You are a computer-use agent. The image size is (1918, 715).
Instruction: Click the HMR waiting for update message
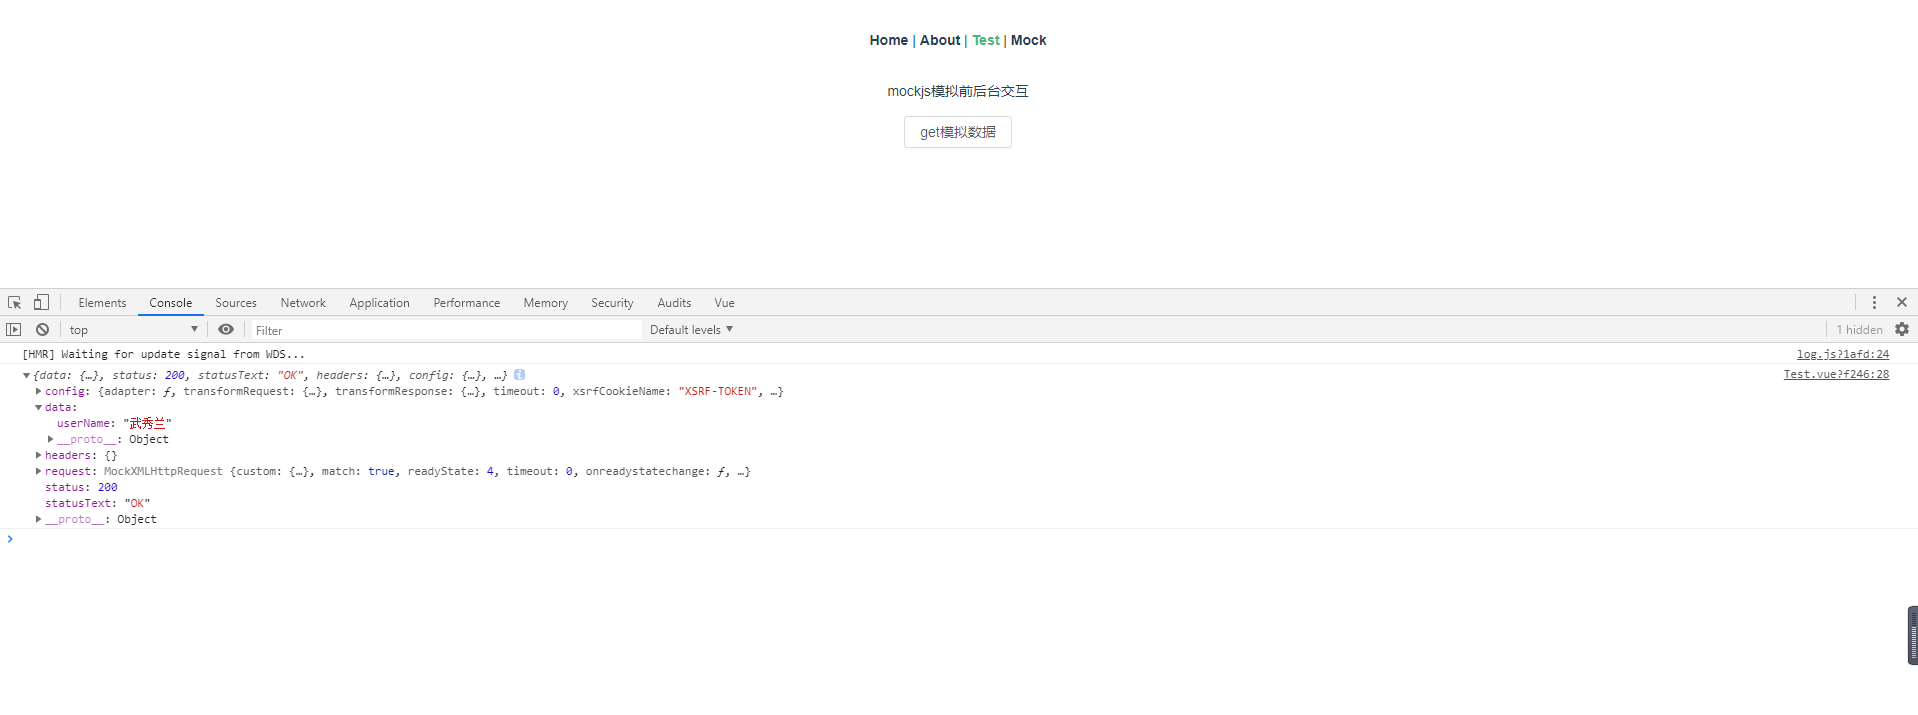(x=164, y=354)
